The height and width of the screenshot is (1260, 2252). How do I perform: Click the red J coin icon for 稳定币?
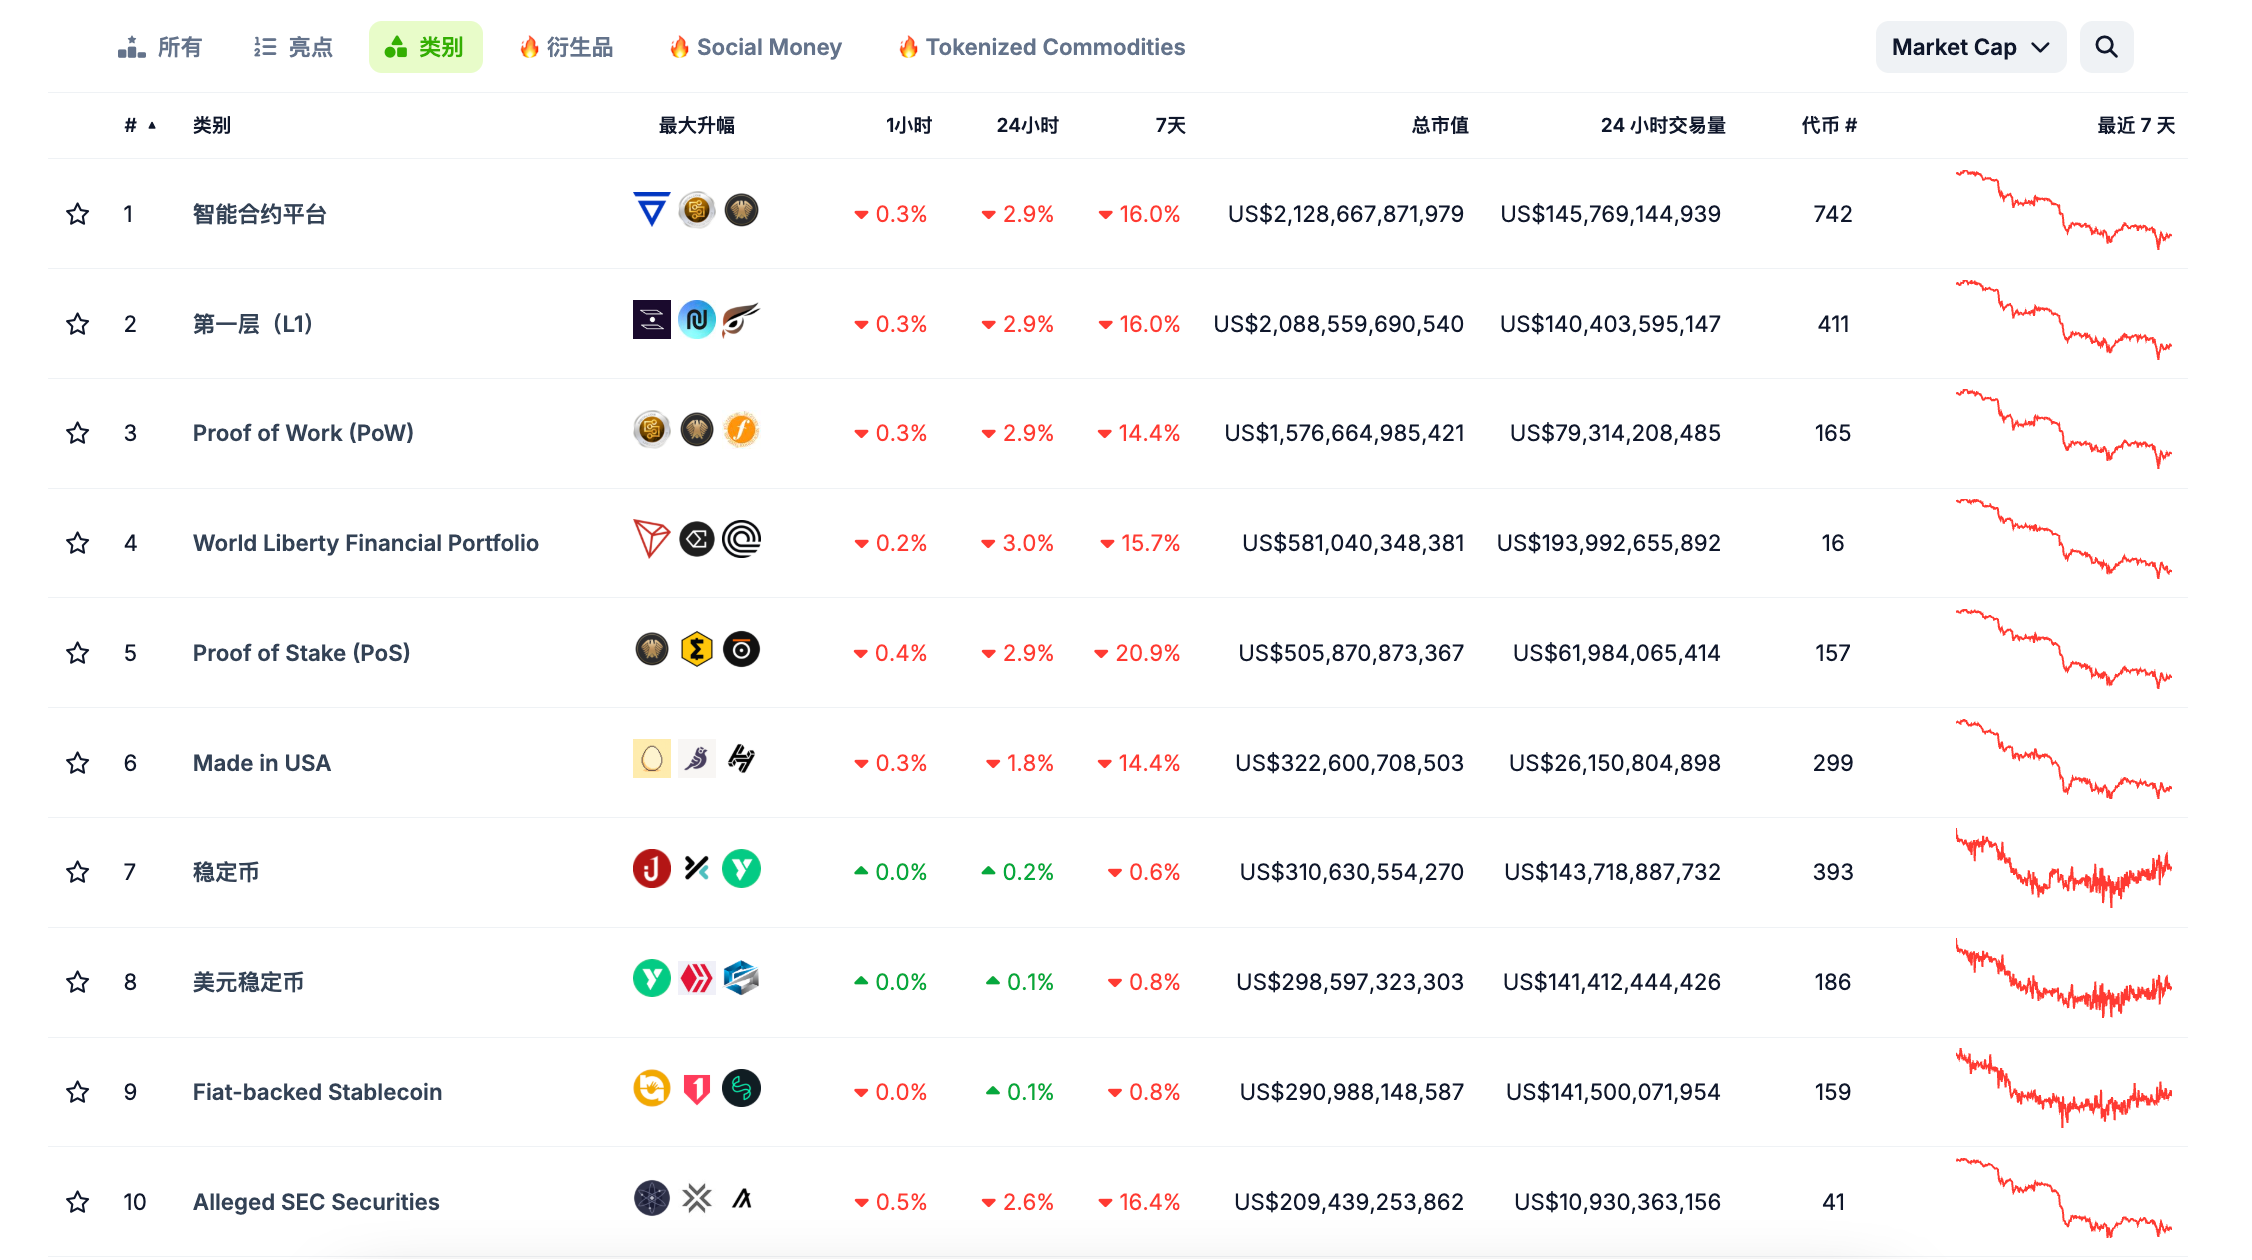(651, 869)
